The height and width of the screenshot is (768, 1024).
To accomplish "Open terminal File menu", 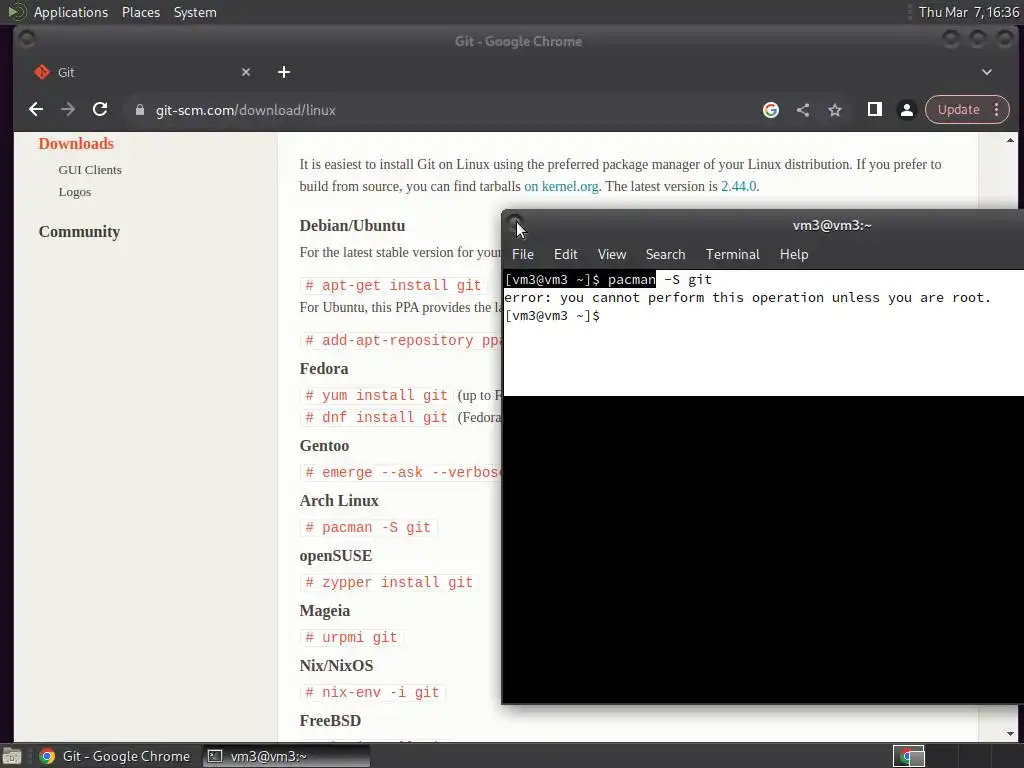I will (x=522, y=254).
